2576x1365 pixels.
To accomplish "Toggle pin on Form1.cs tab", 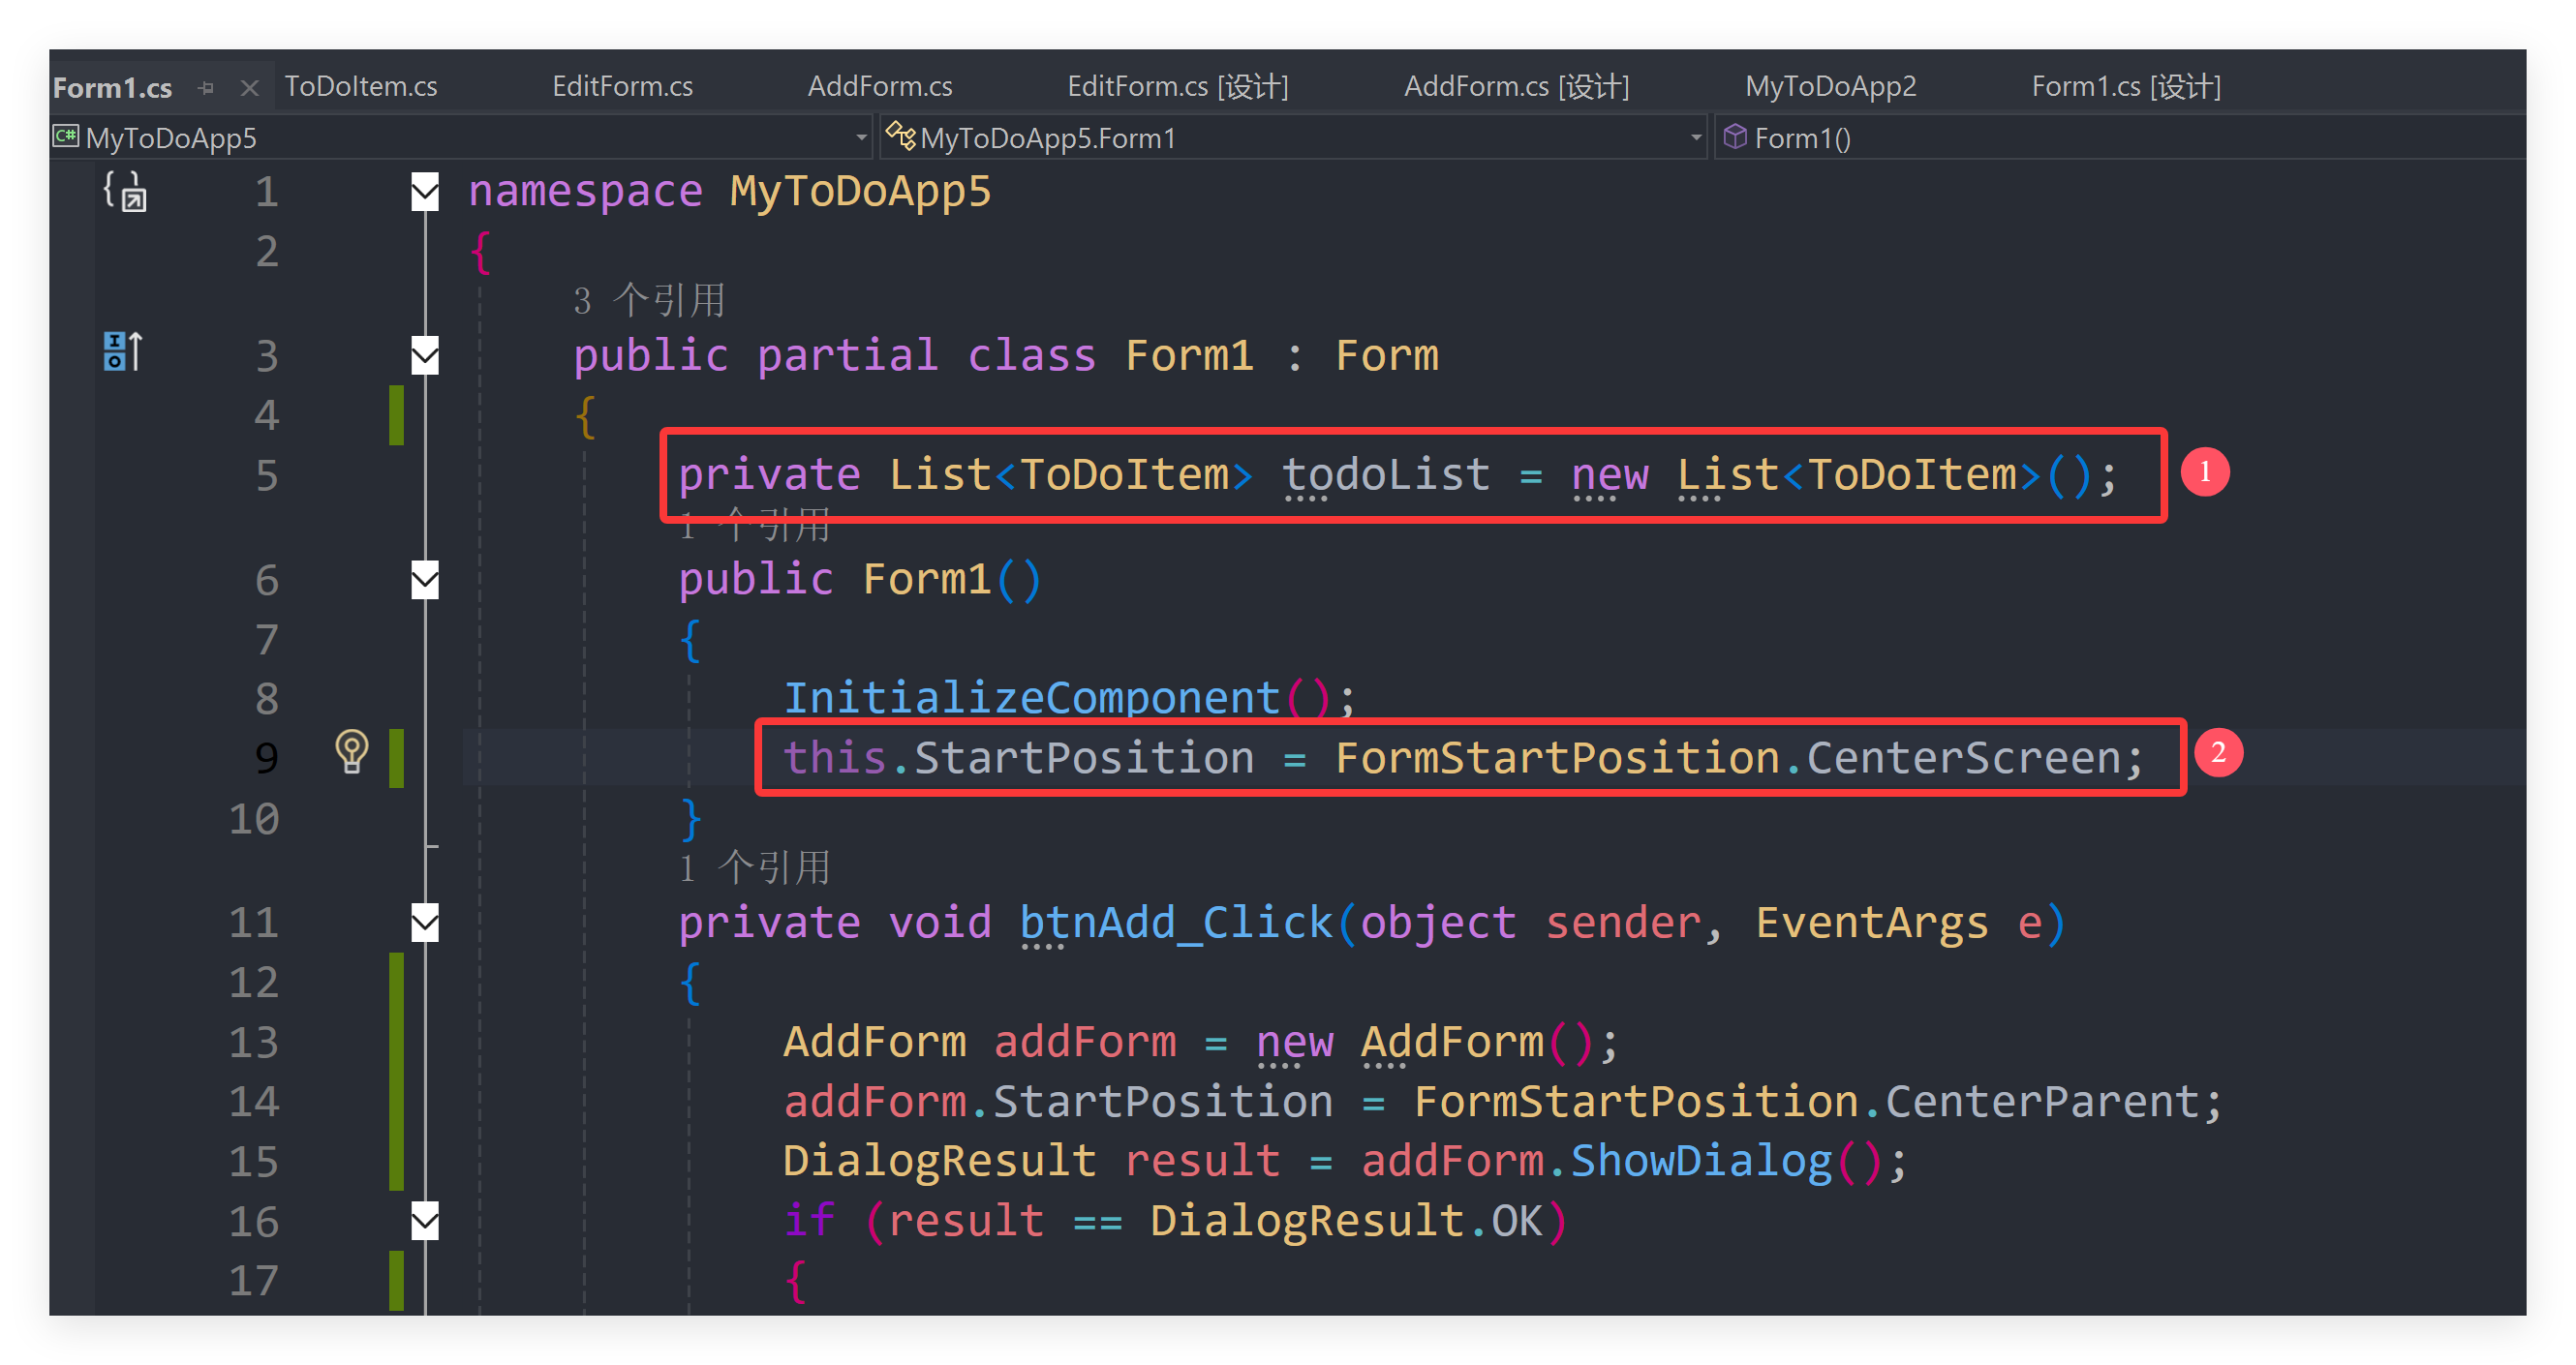I will pos(206,88).
